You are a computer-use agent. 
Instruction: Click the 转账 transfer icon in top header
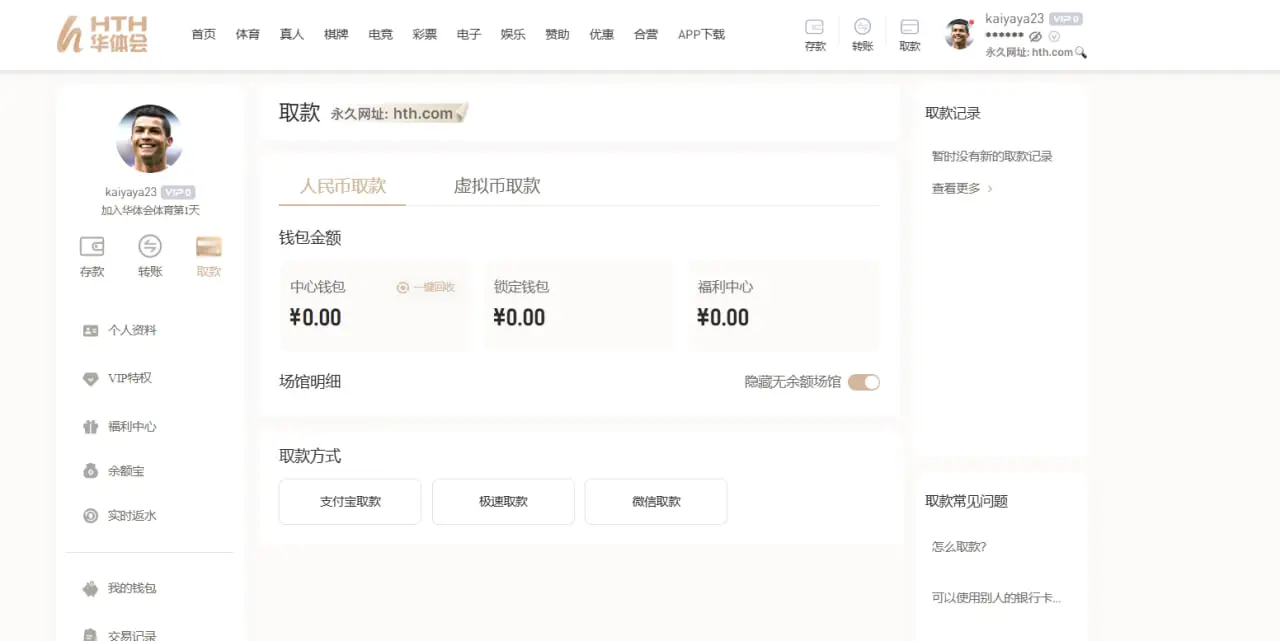click(x=862, y=28)
